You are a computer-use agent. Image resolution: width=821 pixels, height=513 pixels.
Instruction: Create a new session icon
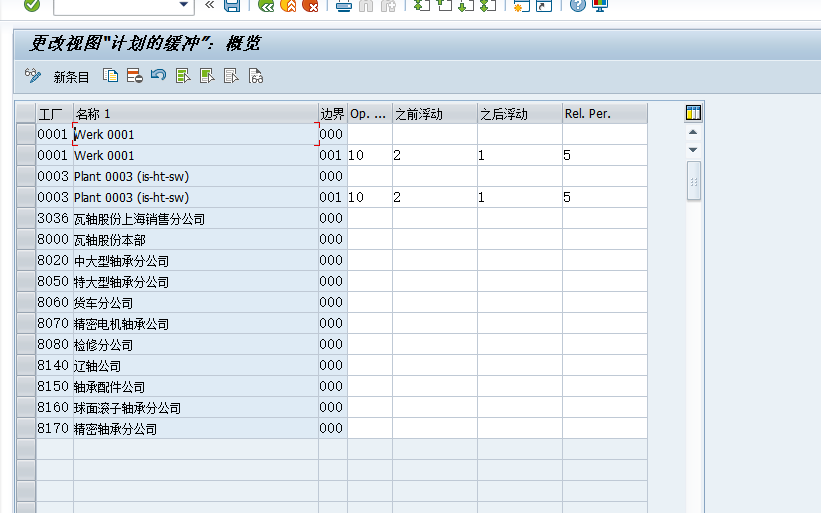tap(522, 5)
